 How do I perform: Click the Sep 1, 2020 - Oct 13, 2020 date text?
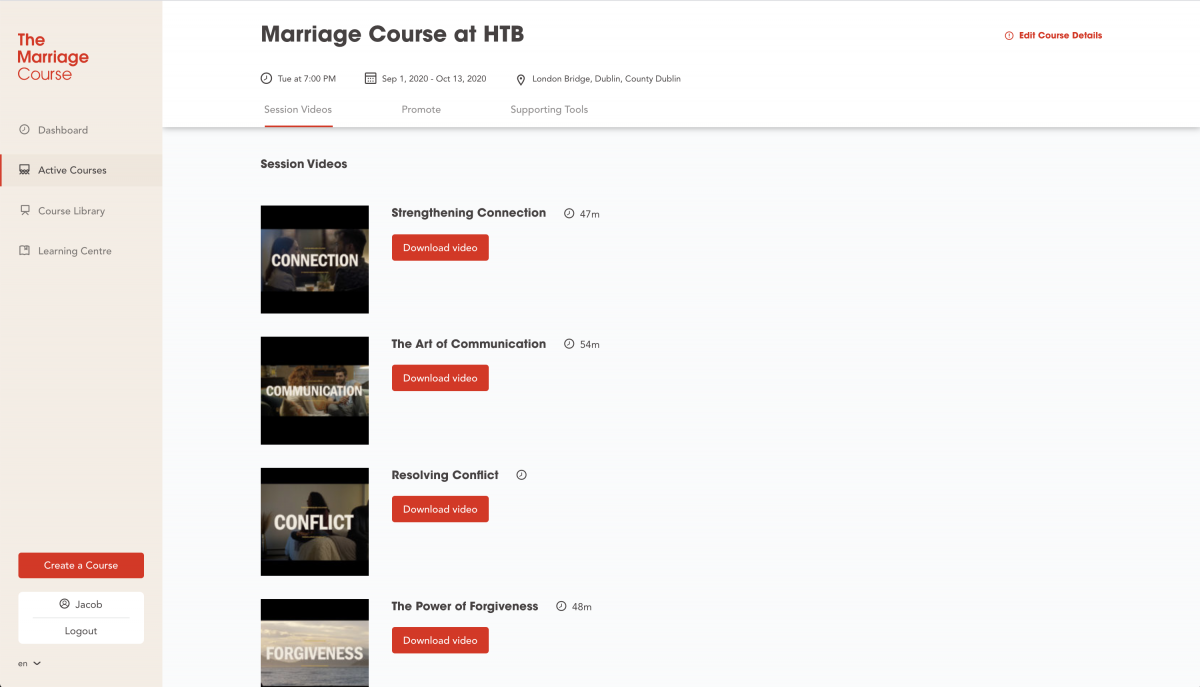[x=434, y=79]
